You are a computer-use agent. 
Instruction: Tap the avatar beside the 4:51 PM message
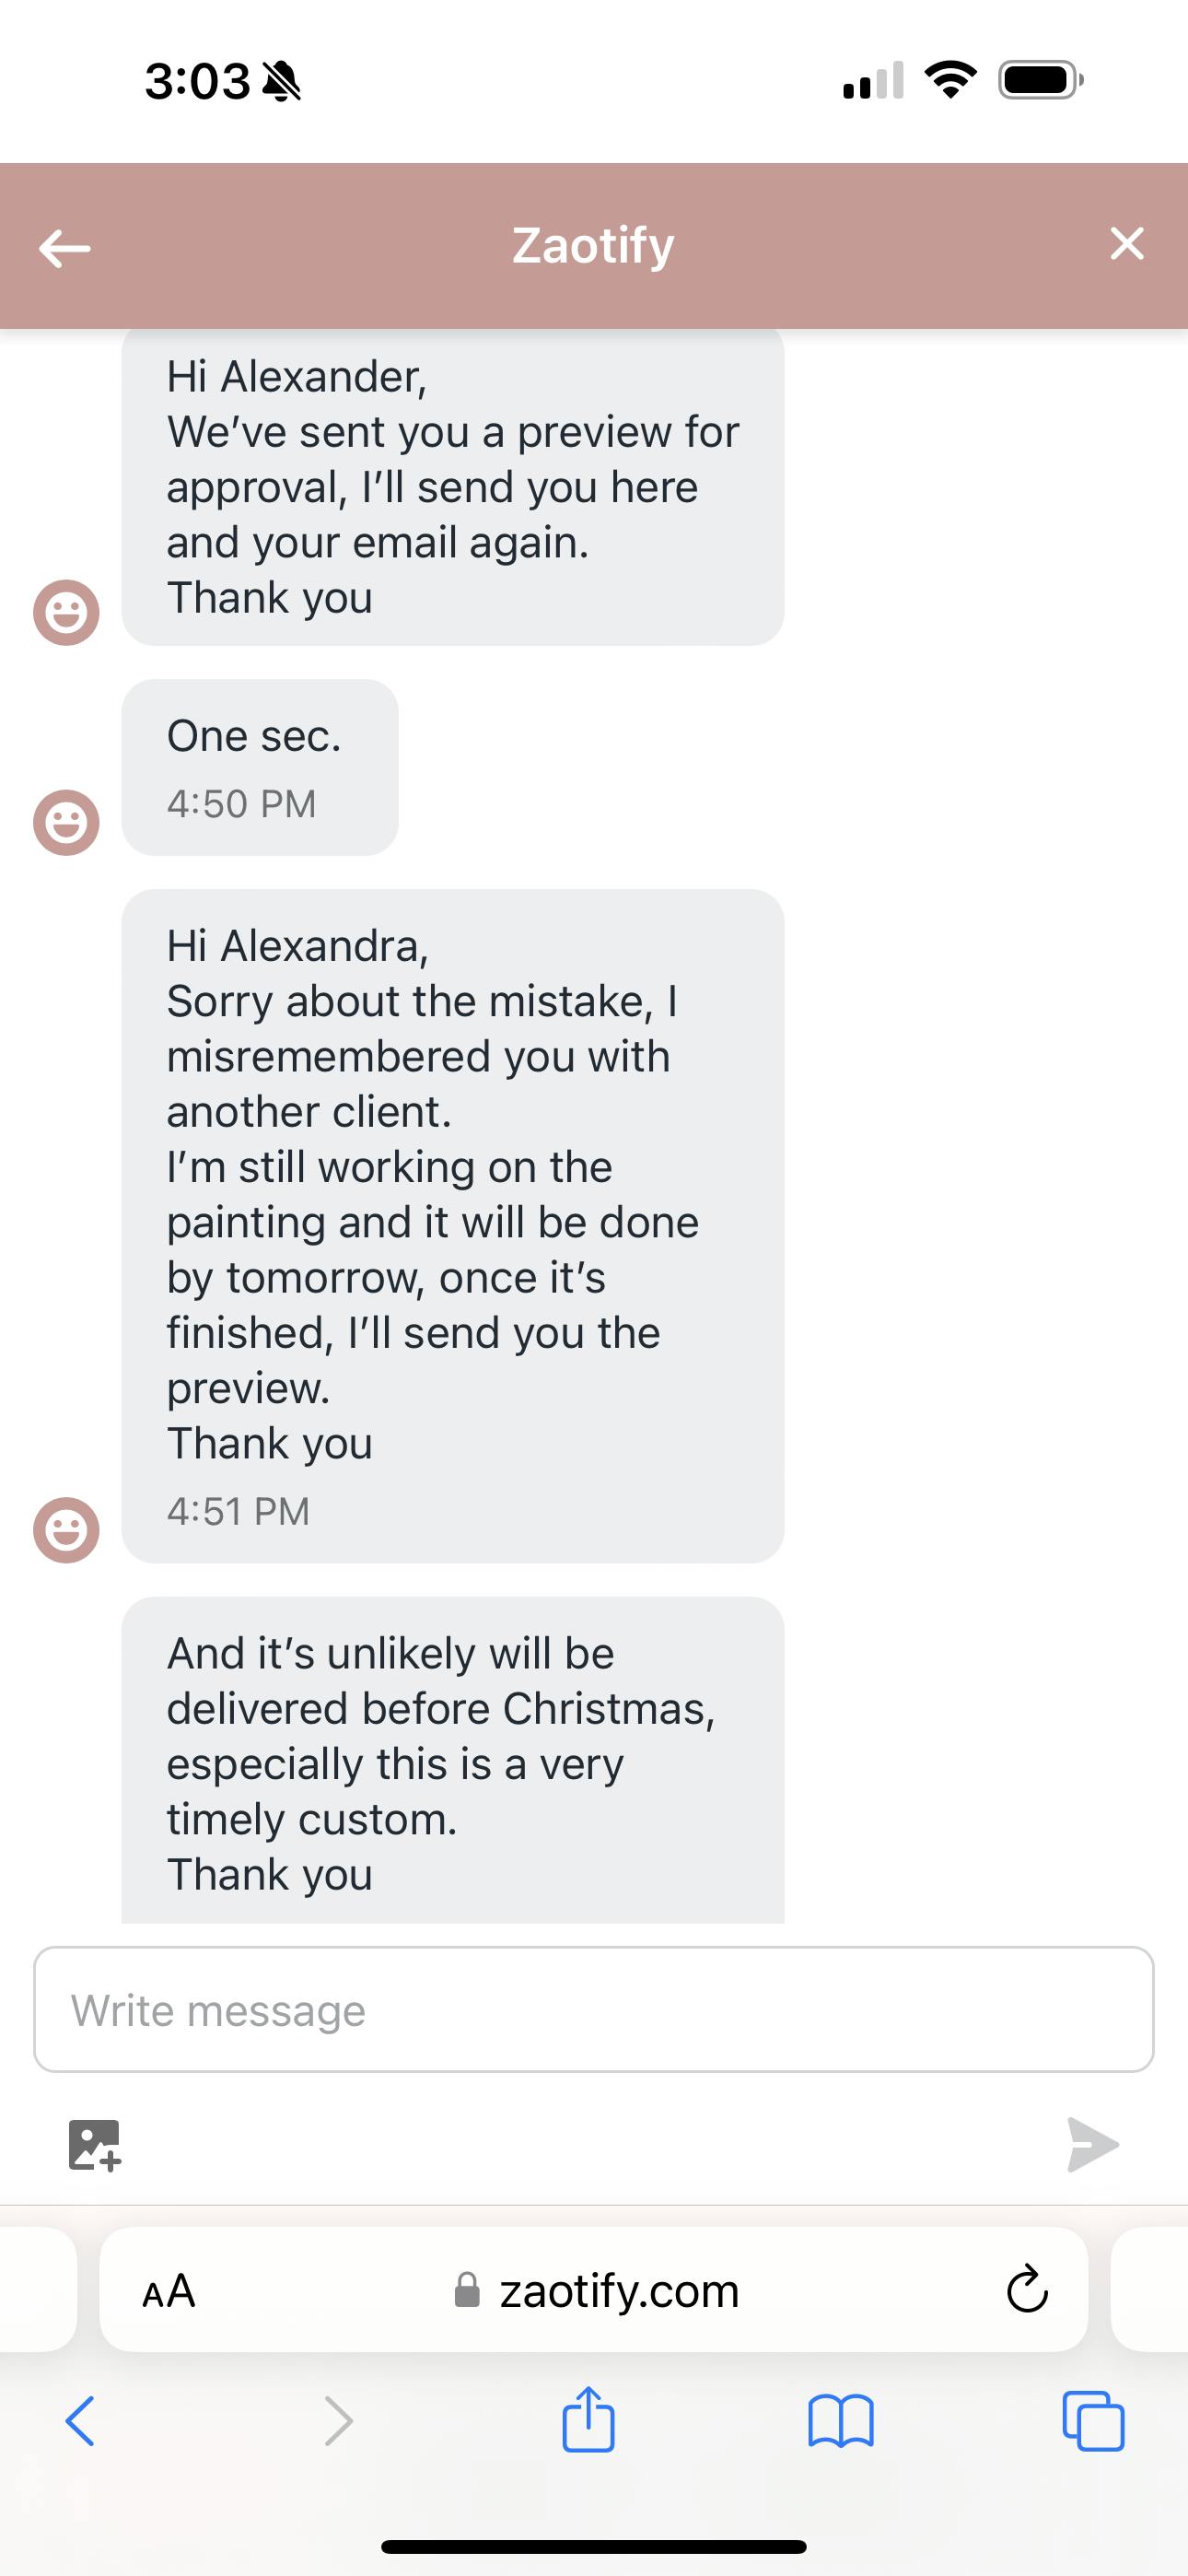(x=67, y=1530)
